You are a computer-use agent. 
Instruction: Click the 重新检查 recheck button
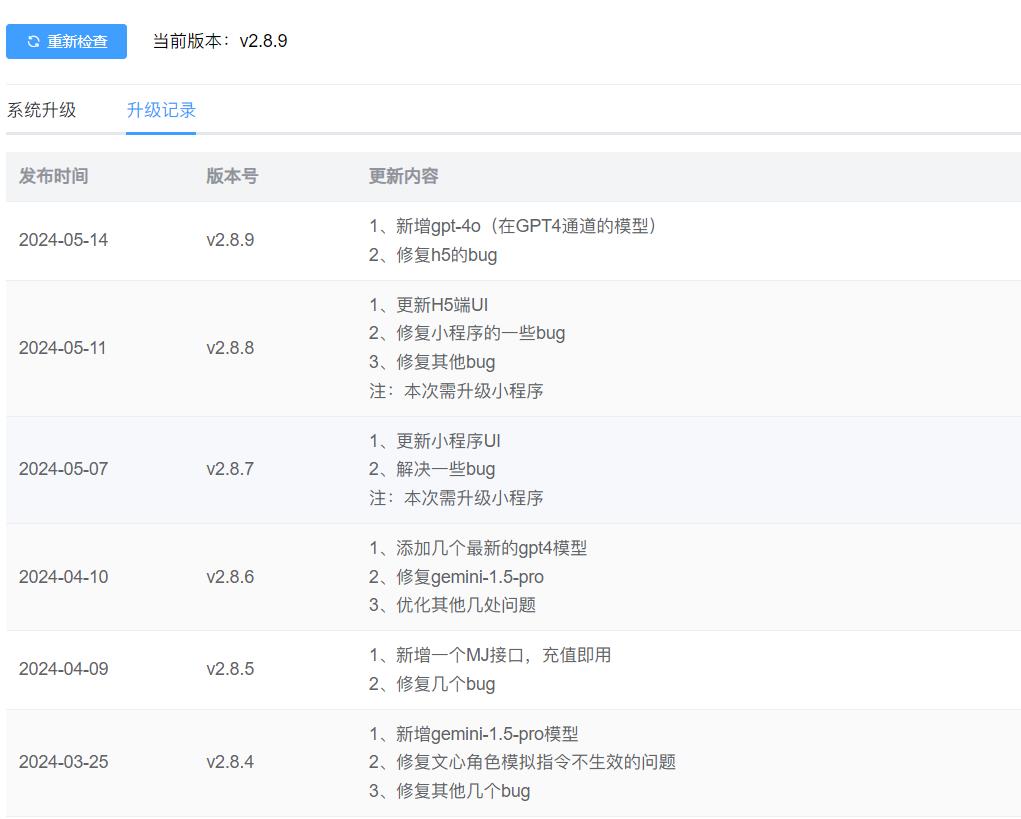click(x=66, y=42)
